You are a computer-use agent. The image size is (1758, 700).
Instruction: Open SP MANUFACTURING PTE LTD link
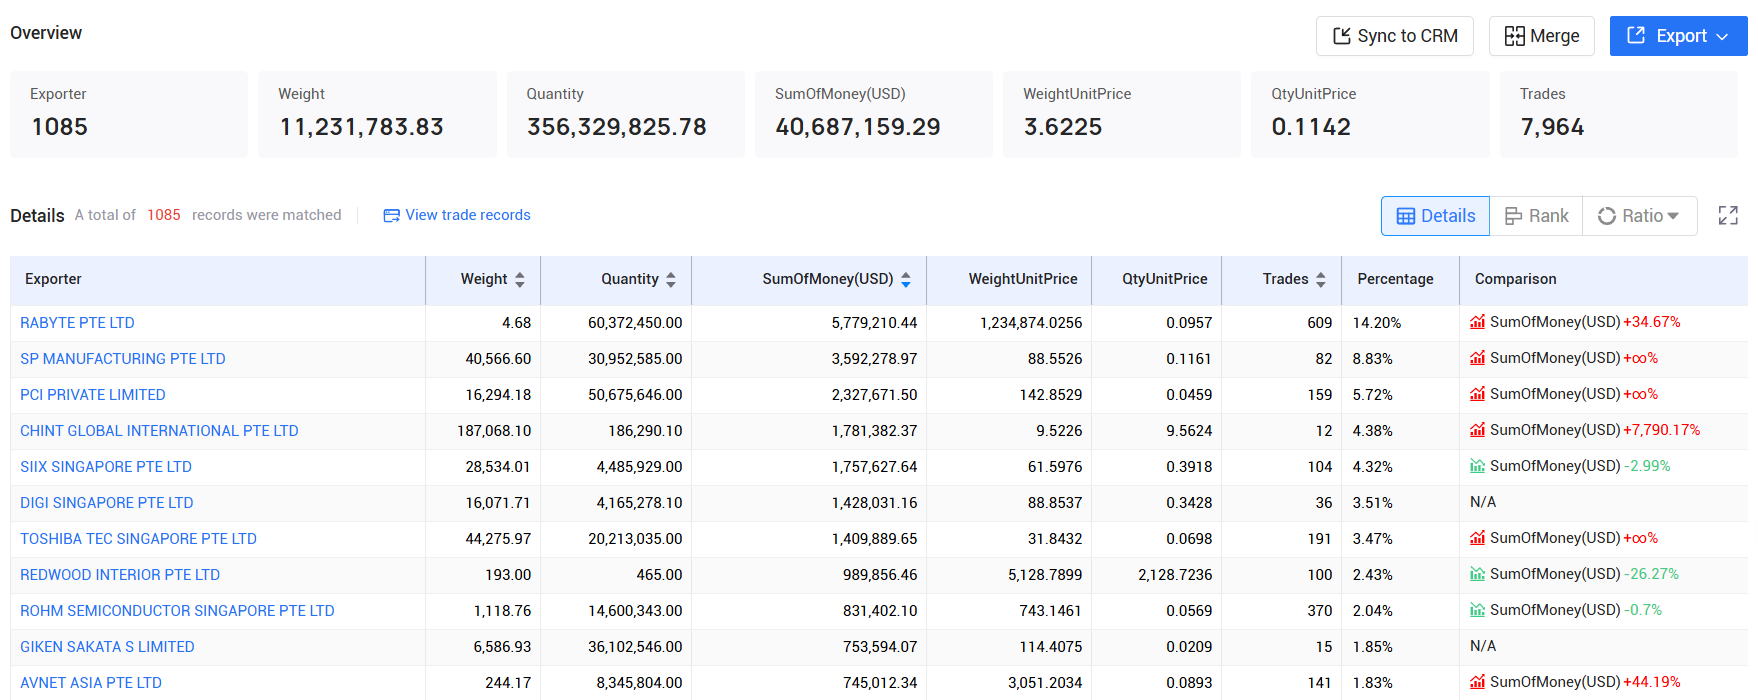point(123,359)
